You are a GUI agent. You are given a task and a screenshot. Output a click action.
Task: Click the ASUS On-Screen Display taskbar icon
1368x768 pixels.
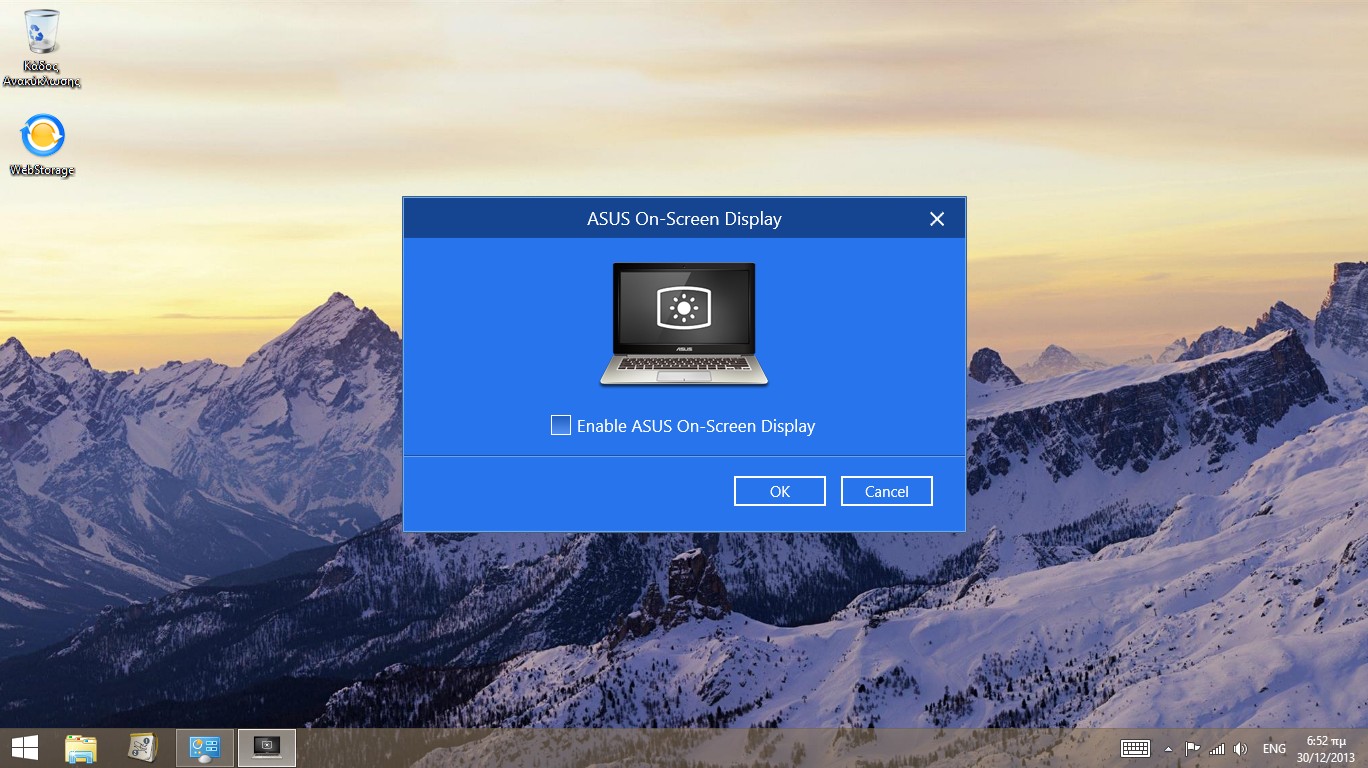pyautogui.click(x=267, y=748)
